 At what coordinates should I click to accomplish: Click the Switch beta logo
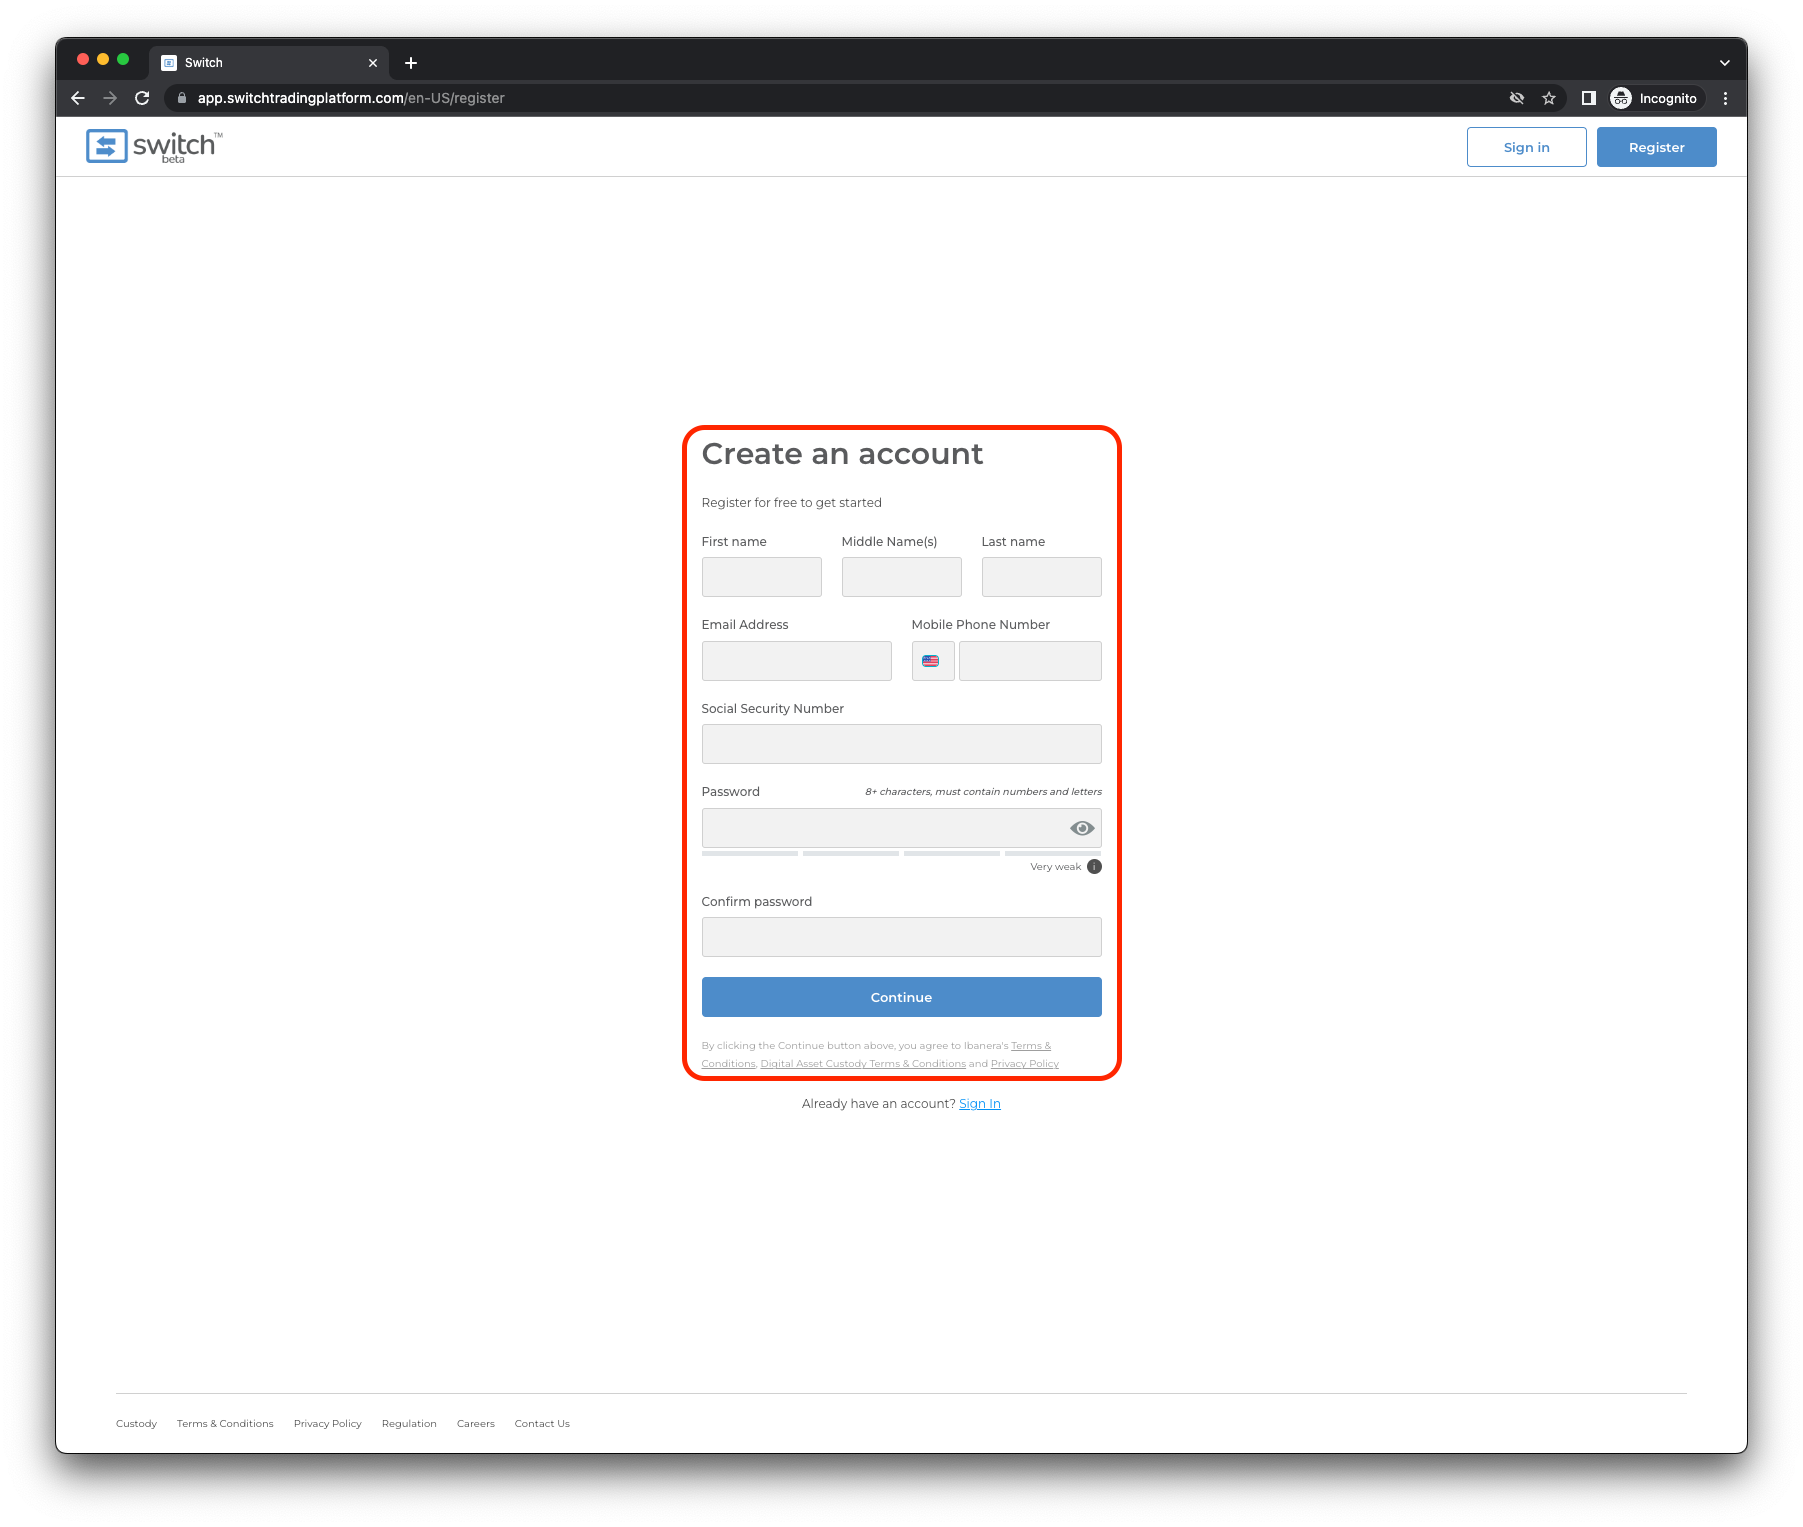[154, 146]
